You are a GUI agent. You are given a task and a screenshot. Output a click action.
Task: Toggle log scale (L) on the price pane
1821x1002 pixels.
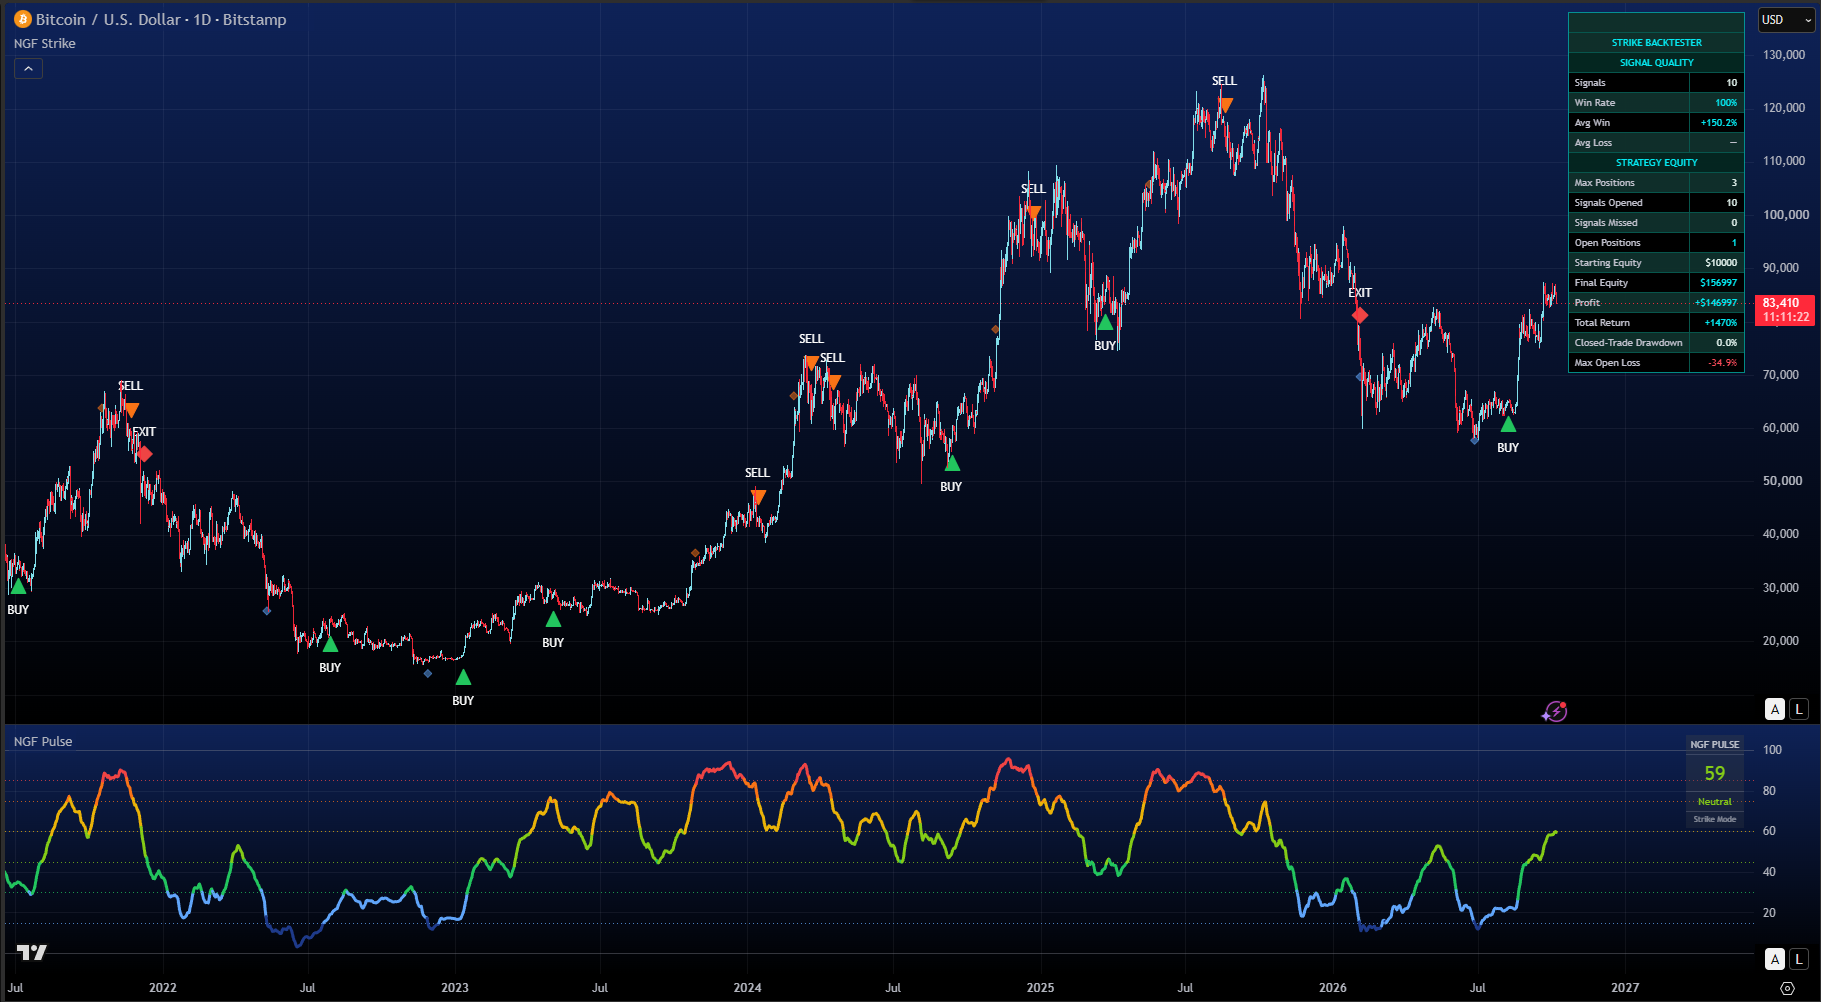click(x=1798, y=709)
